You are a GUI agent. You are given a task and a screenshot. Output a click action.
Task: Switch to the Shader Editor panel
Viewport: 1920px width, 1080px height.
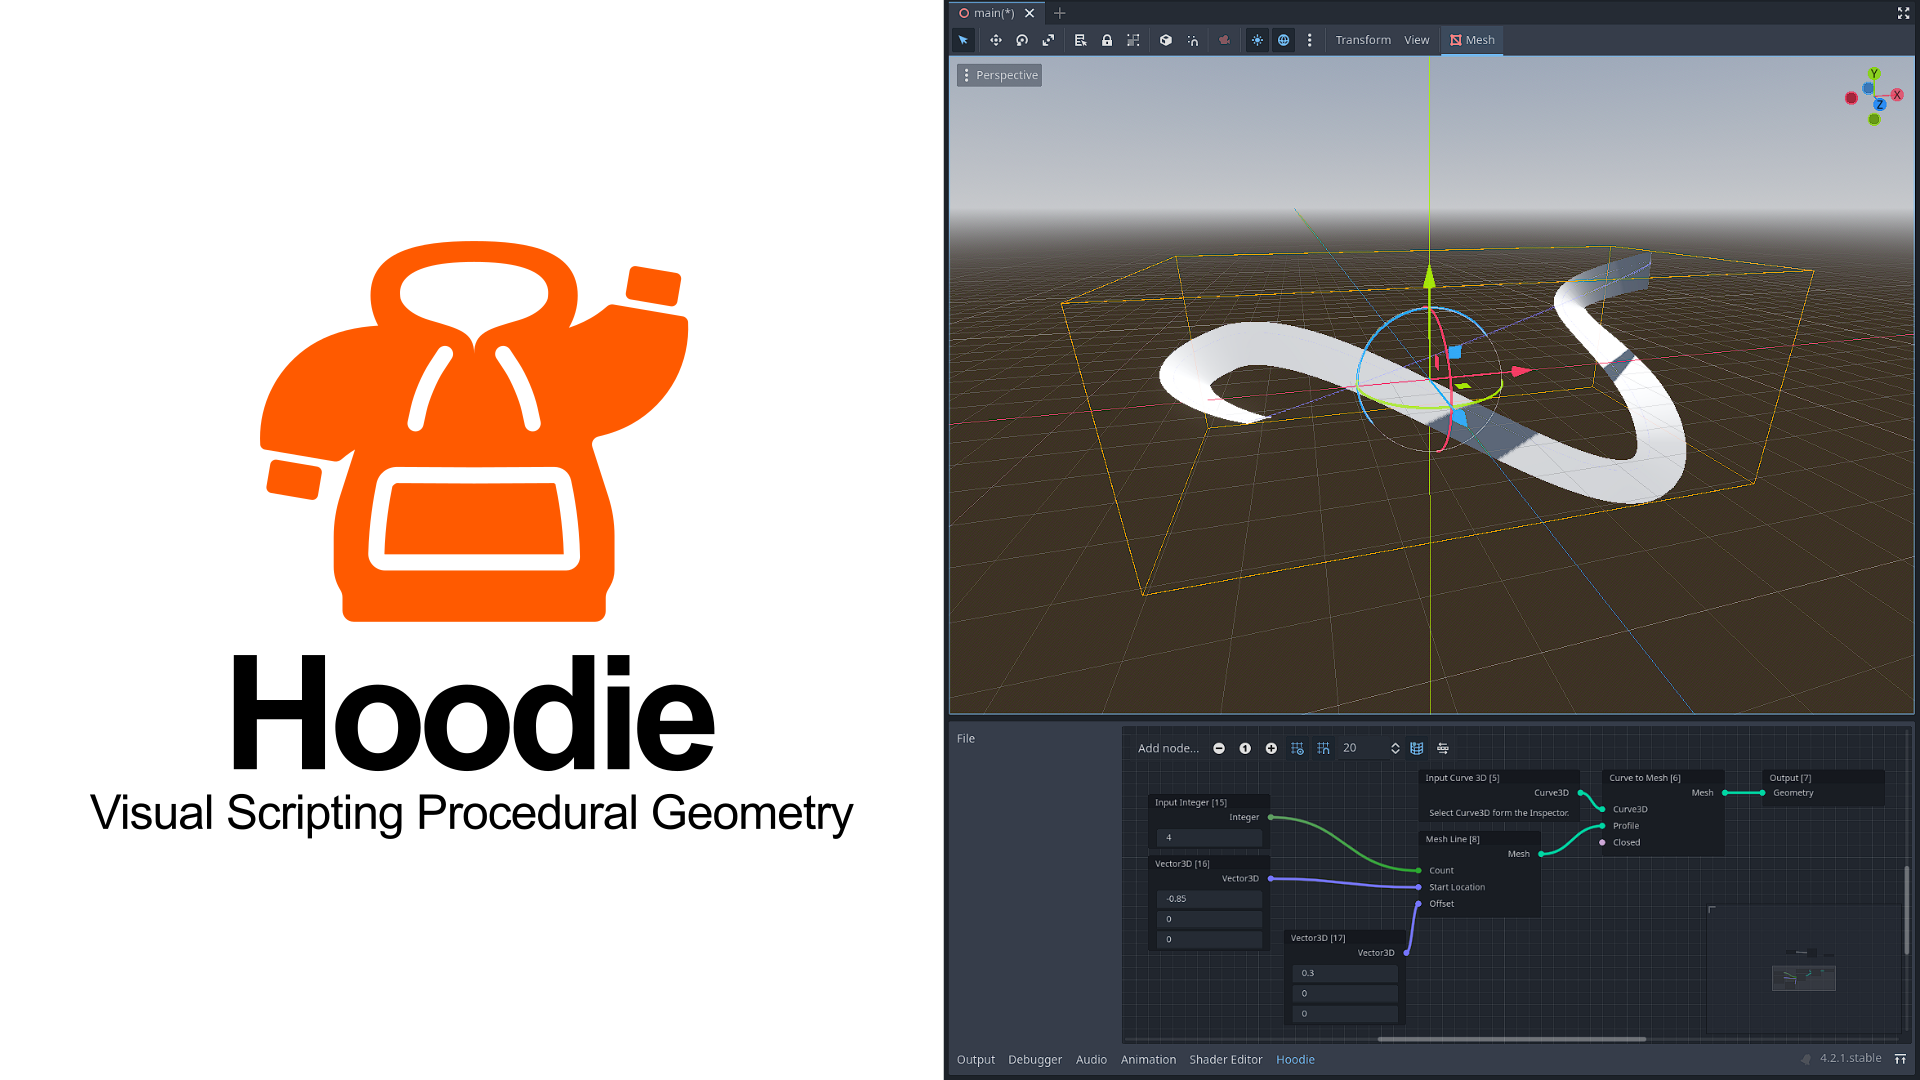[1225, 1059]
